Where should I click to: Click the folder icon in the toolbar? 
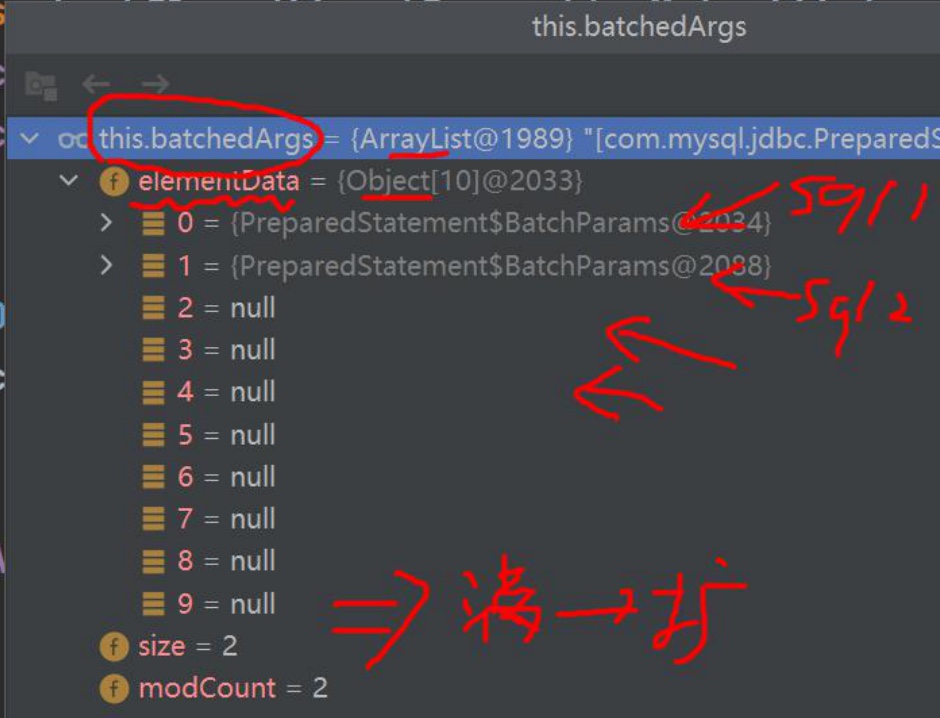[x=41, y=85]
